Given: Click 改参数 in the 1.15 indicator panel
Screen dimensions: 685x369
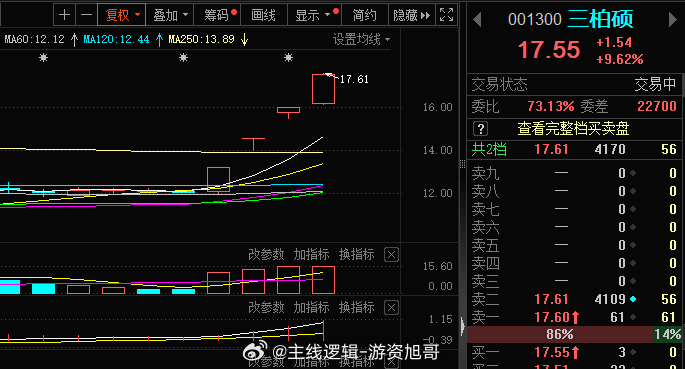Looking at the screenshot, I should pyautogui.click(x=266, y=307).
